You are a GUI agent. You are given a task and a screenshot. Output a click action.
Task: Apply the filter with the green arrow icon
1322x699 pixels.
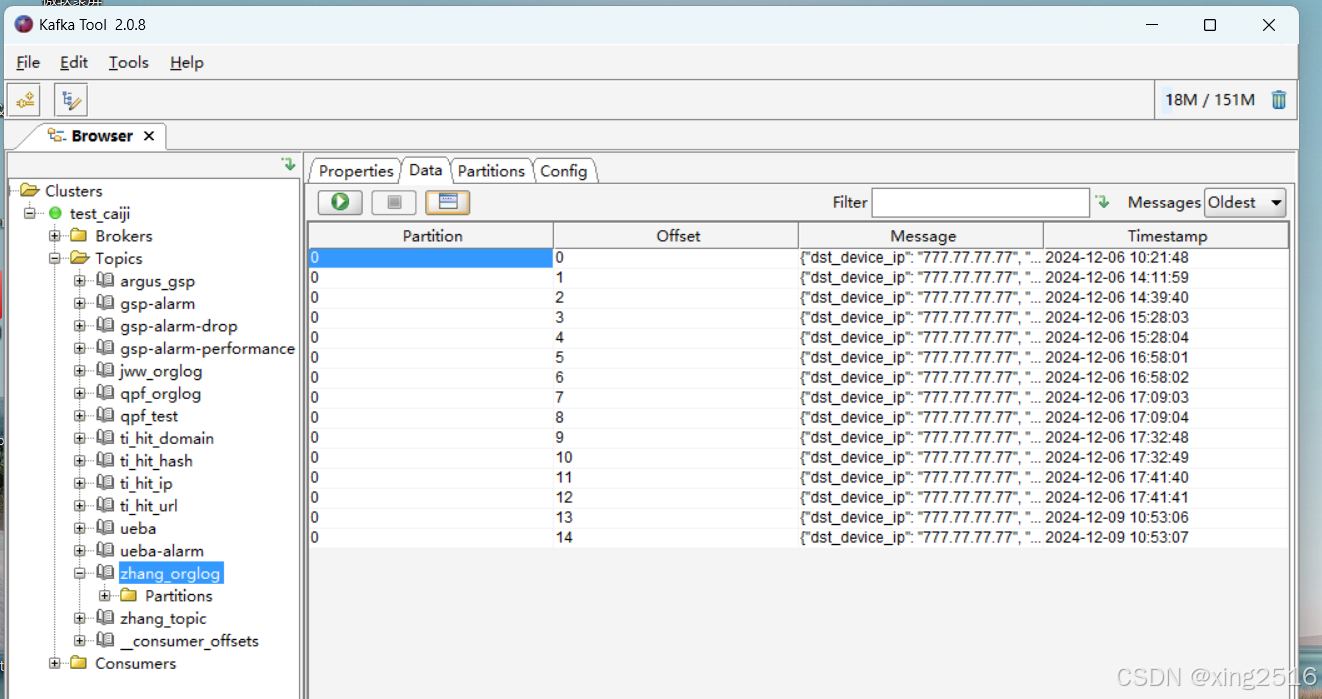[1103, 202]
